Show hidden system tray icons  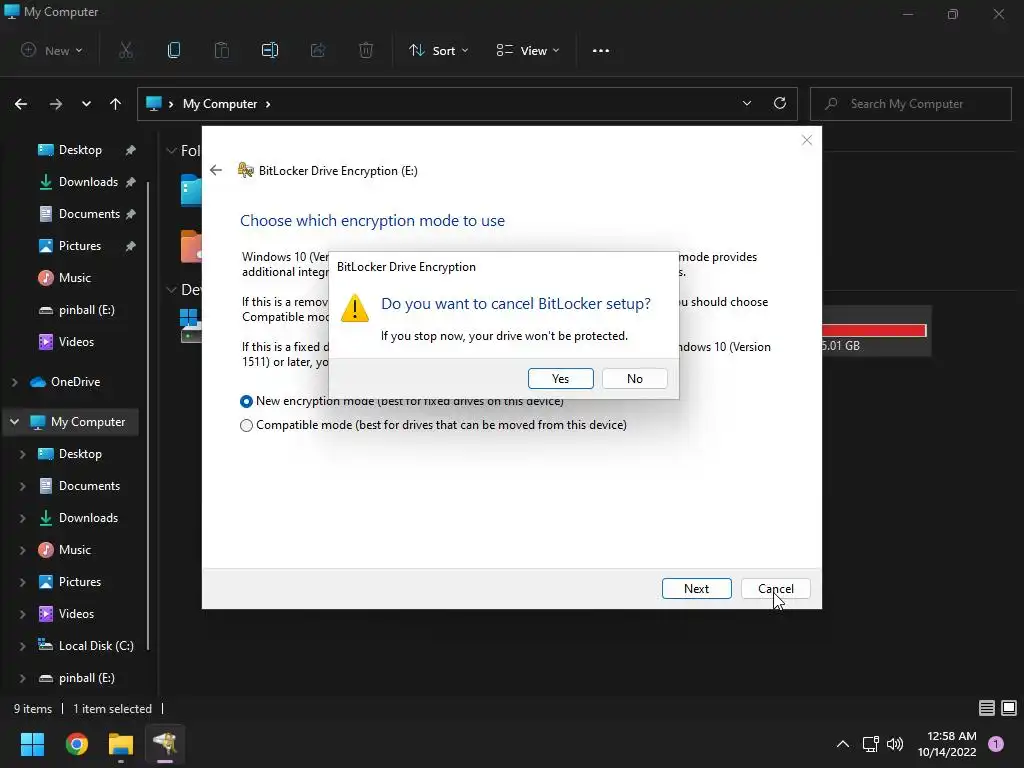point(843,744)
